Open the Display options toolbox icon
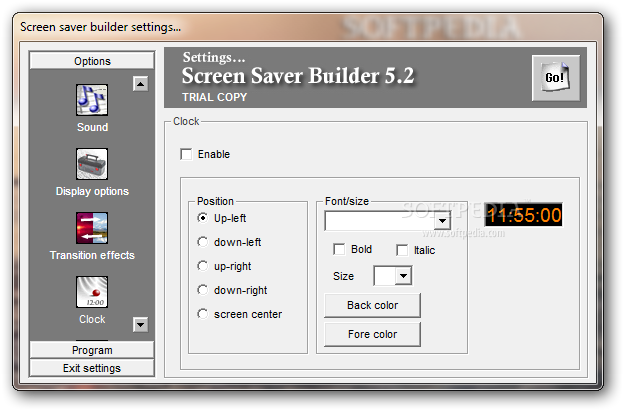The width and height of the screenshot is (624, 411). pyautogui.click(x=92, y=164)
